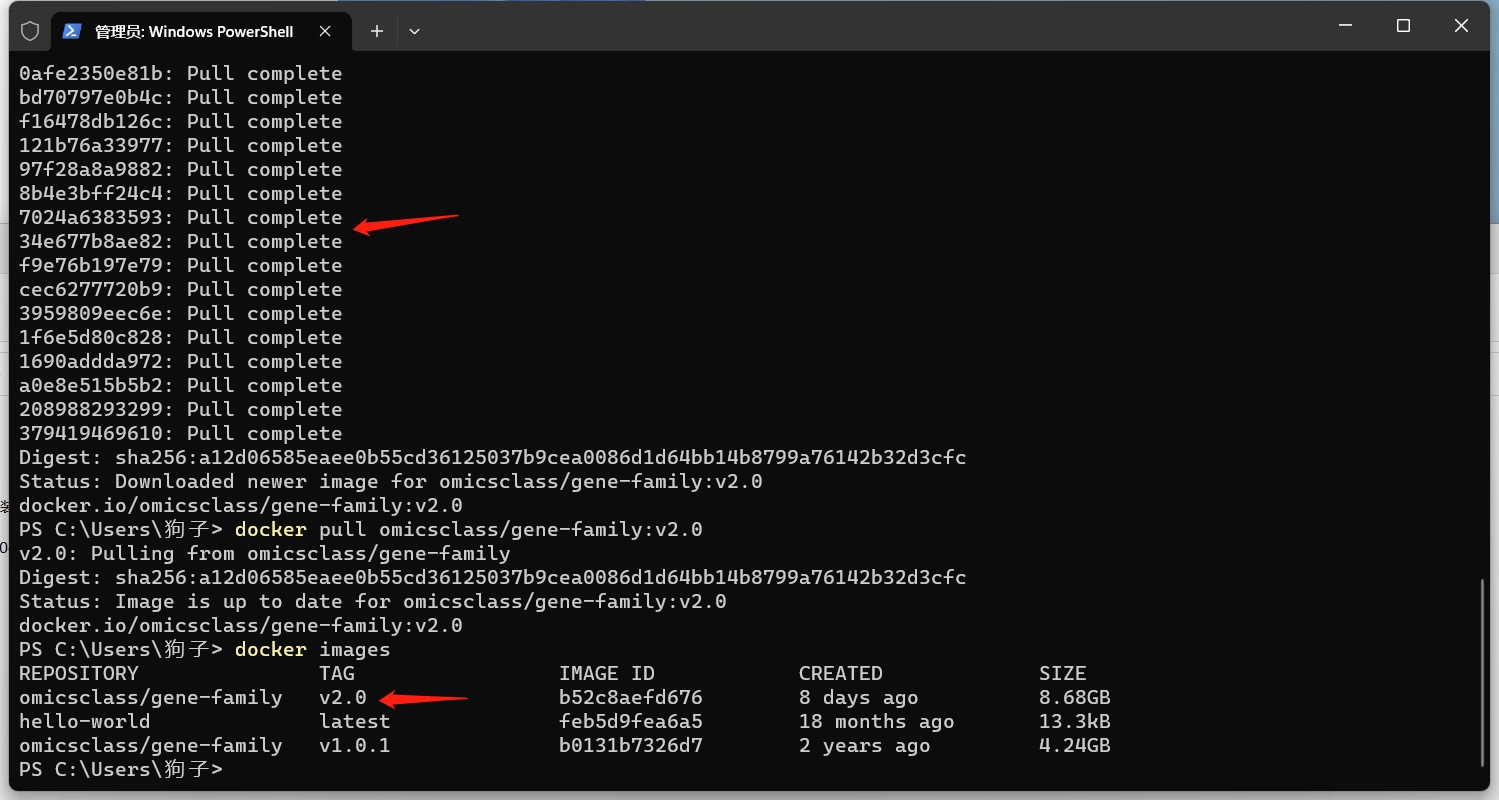Close the terminal window
Screen dimensions: 1499x800
pos(1462,26)
